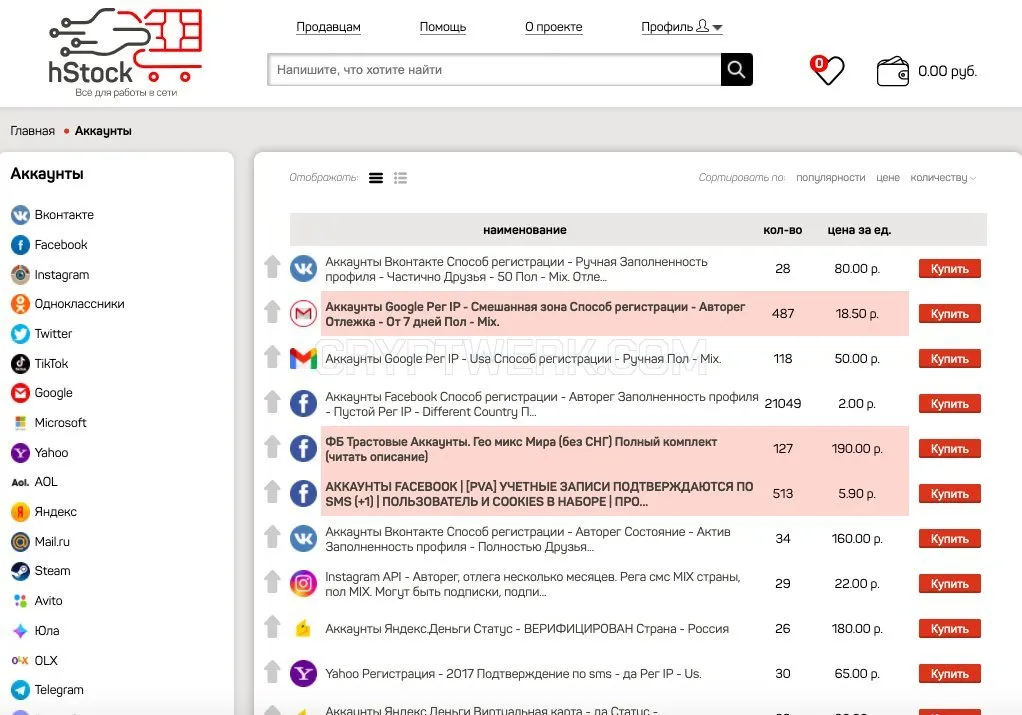
Task: Click the hStock logo
Action: point(125,52)
